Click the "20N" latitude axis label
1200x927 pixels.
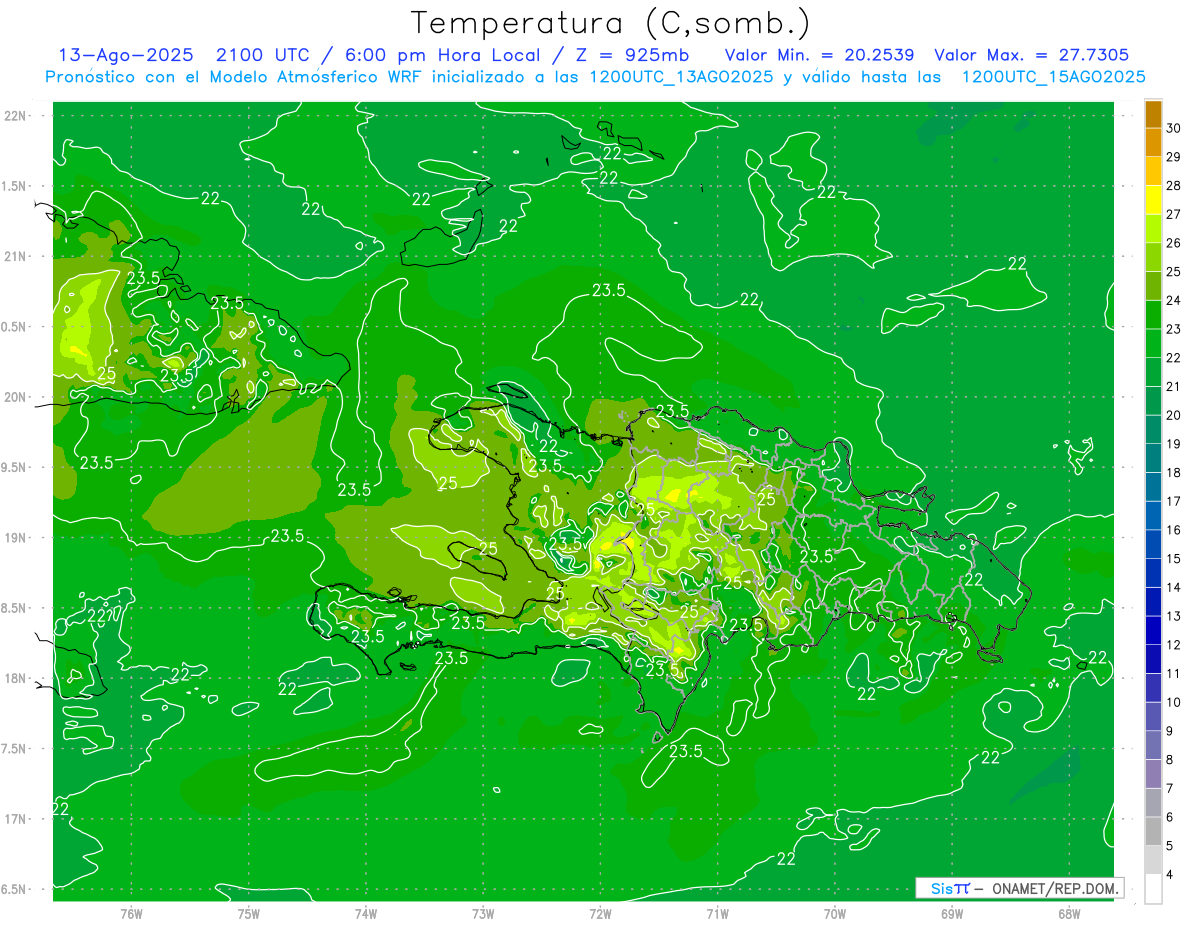(17, 397)
